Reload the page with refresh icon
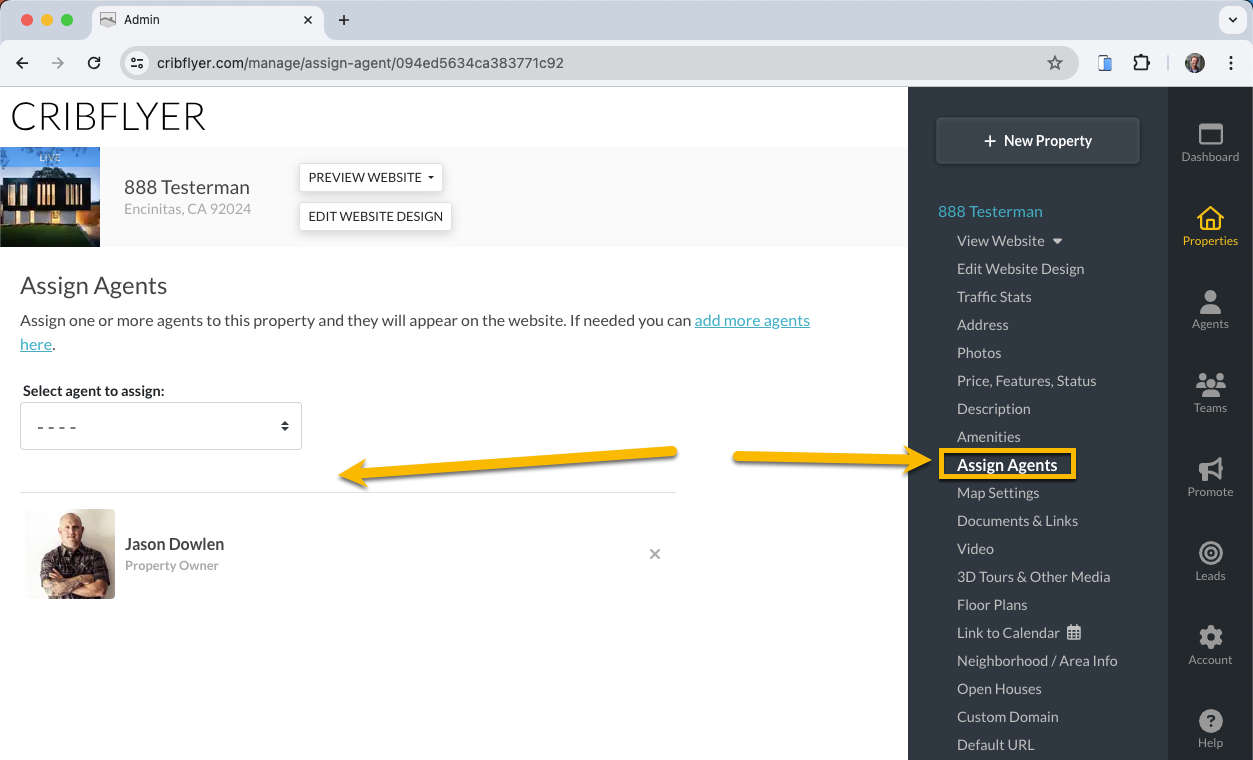 click(94, 63)
